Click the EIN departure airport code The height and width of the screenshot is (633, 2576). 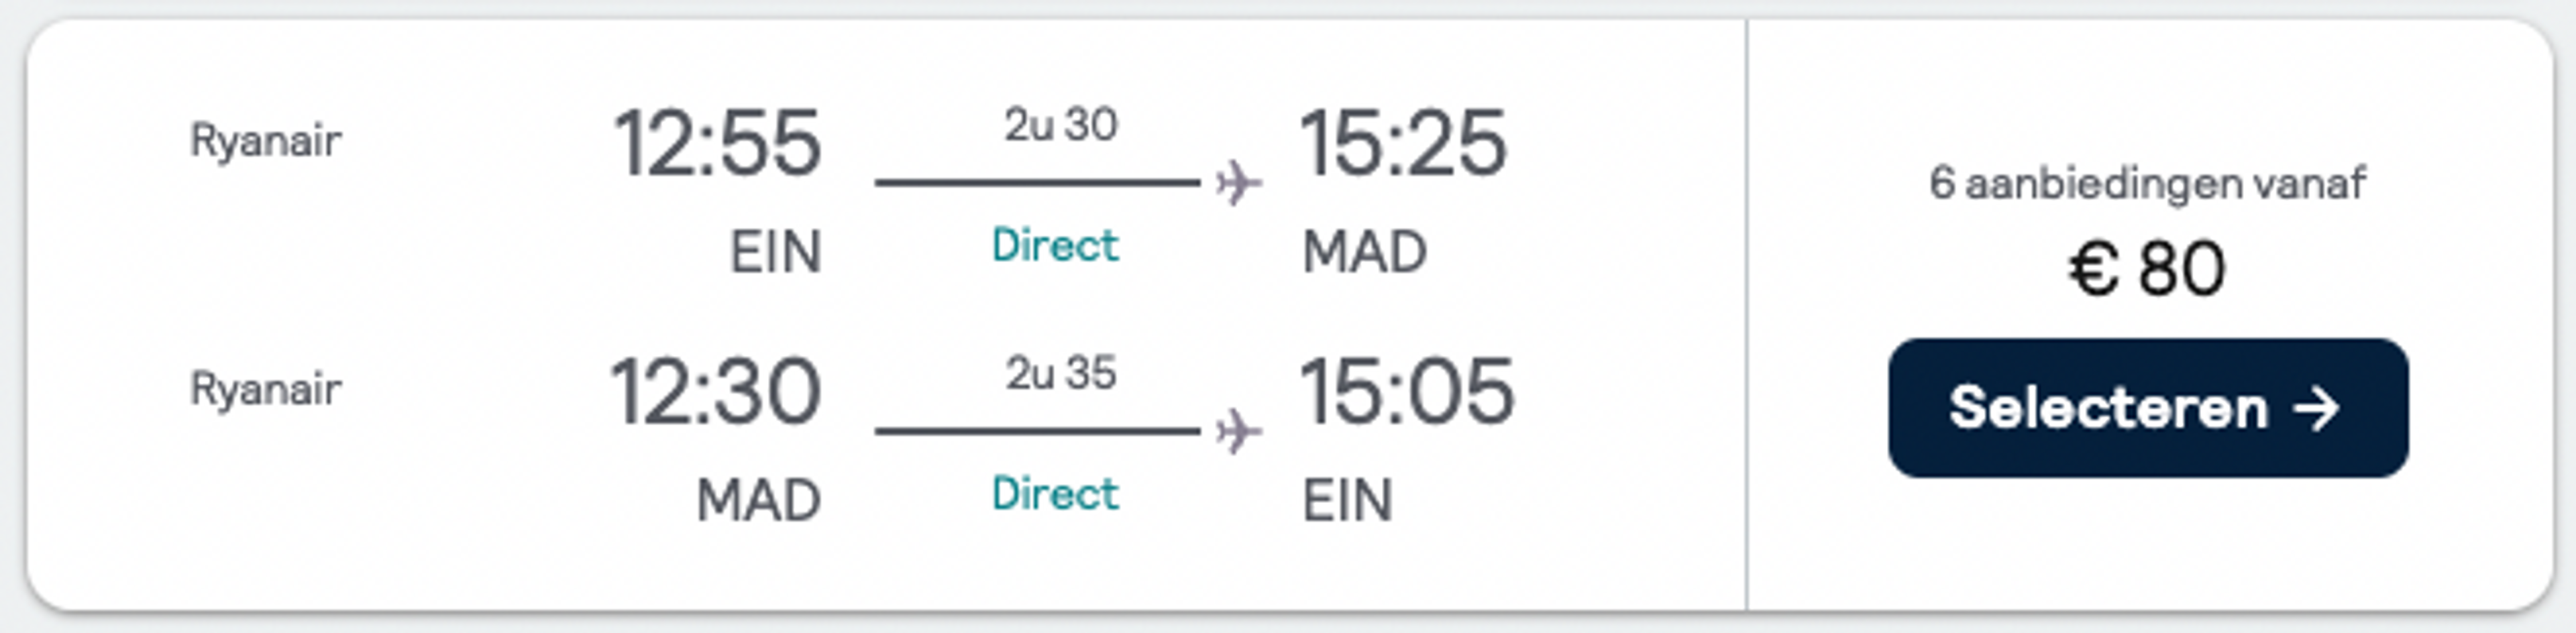pyautogui.click(x=775, y=252)
